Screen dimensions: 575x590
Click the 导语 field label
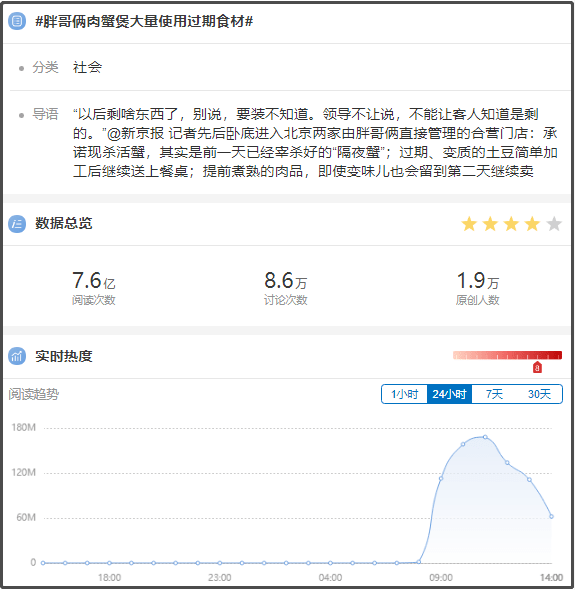point(45,114)
